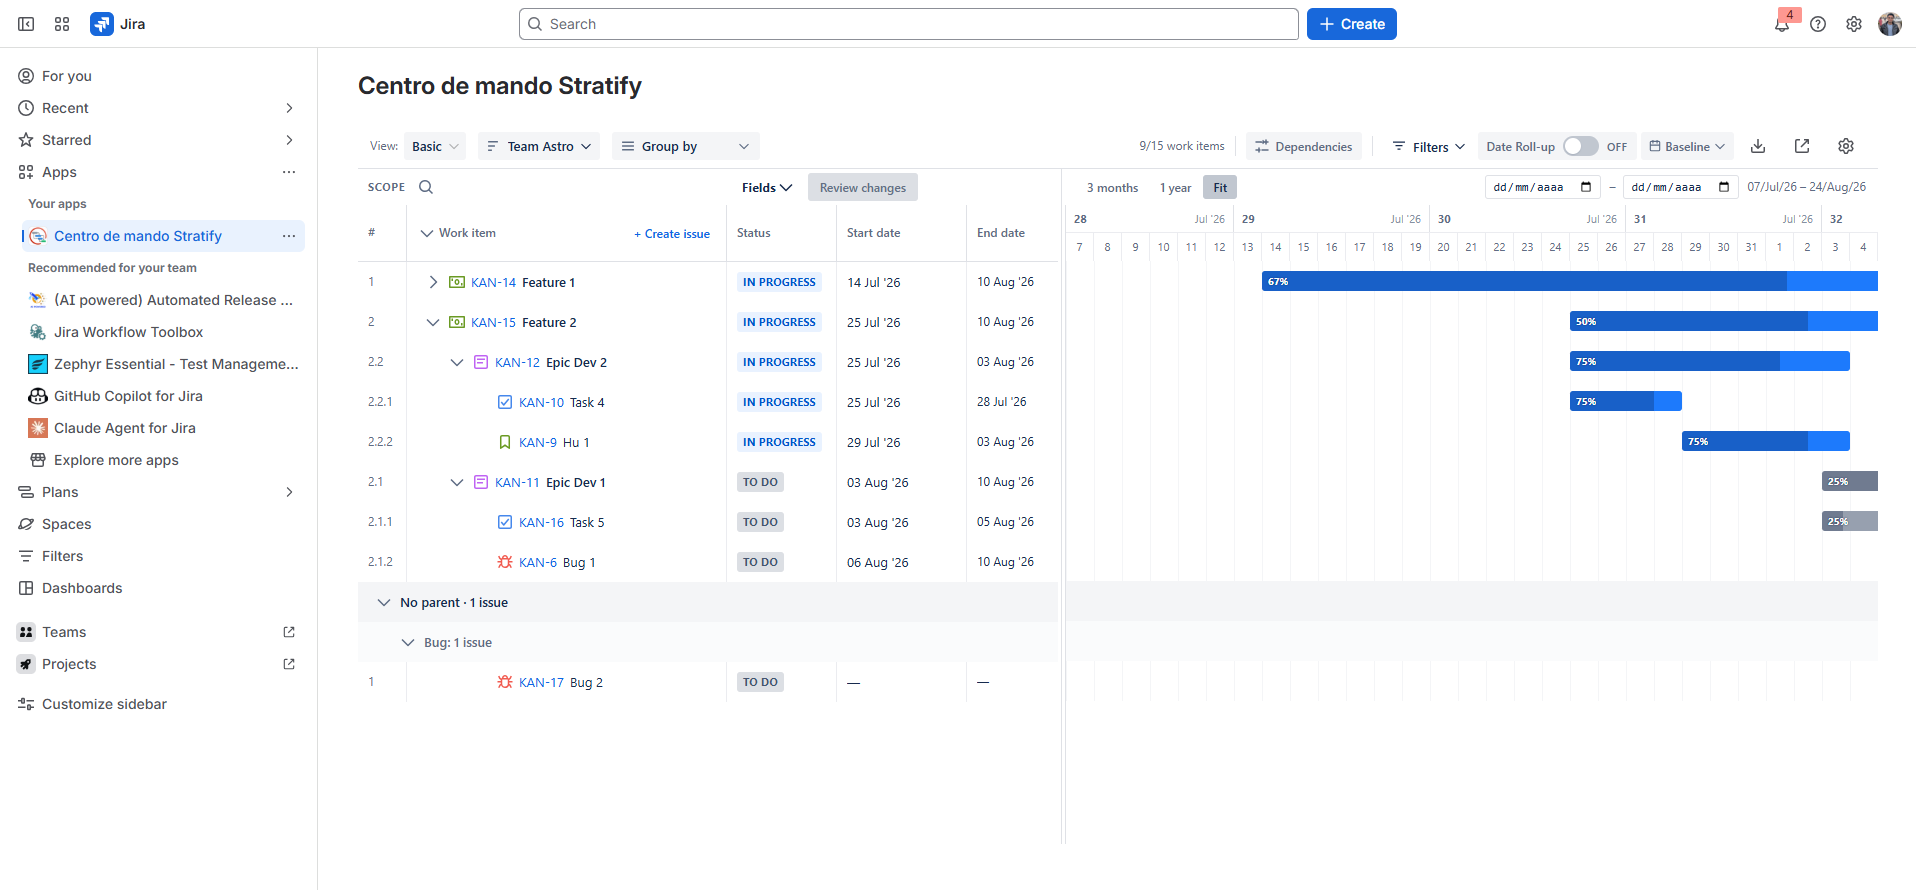Collapse KAN-15 Feature 2 row

pos(433,322)
